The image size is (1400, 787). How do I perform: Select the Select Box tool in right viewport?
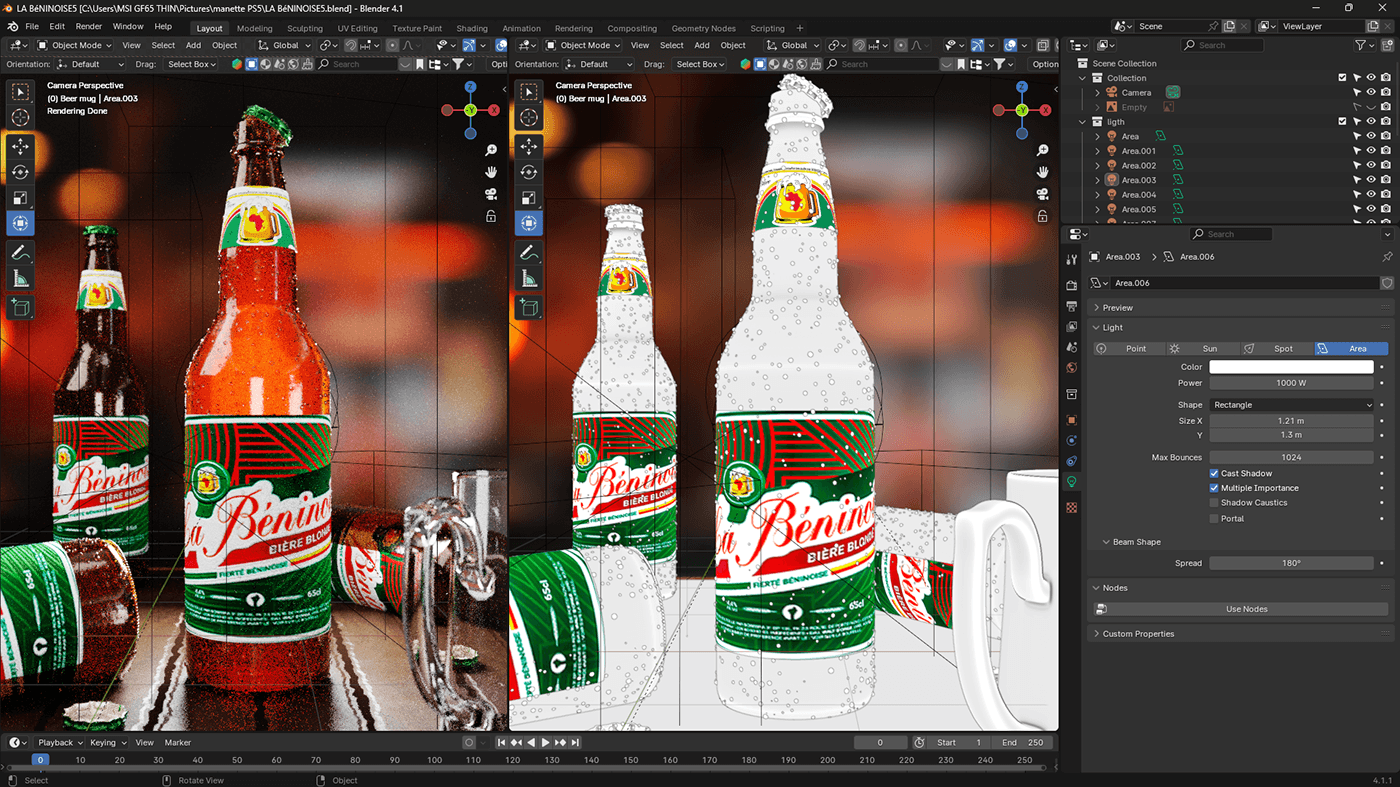pyautogui.click(x=529, y=92)
